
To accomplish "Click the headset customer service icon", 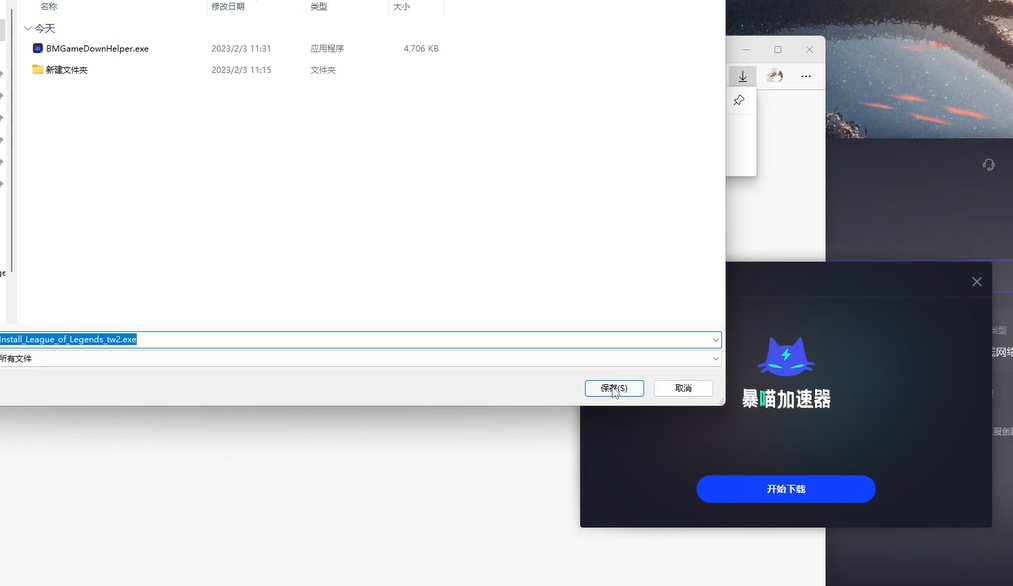I will 988,165.
